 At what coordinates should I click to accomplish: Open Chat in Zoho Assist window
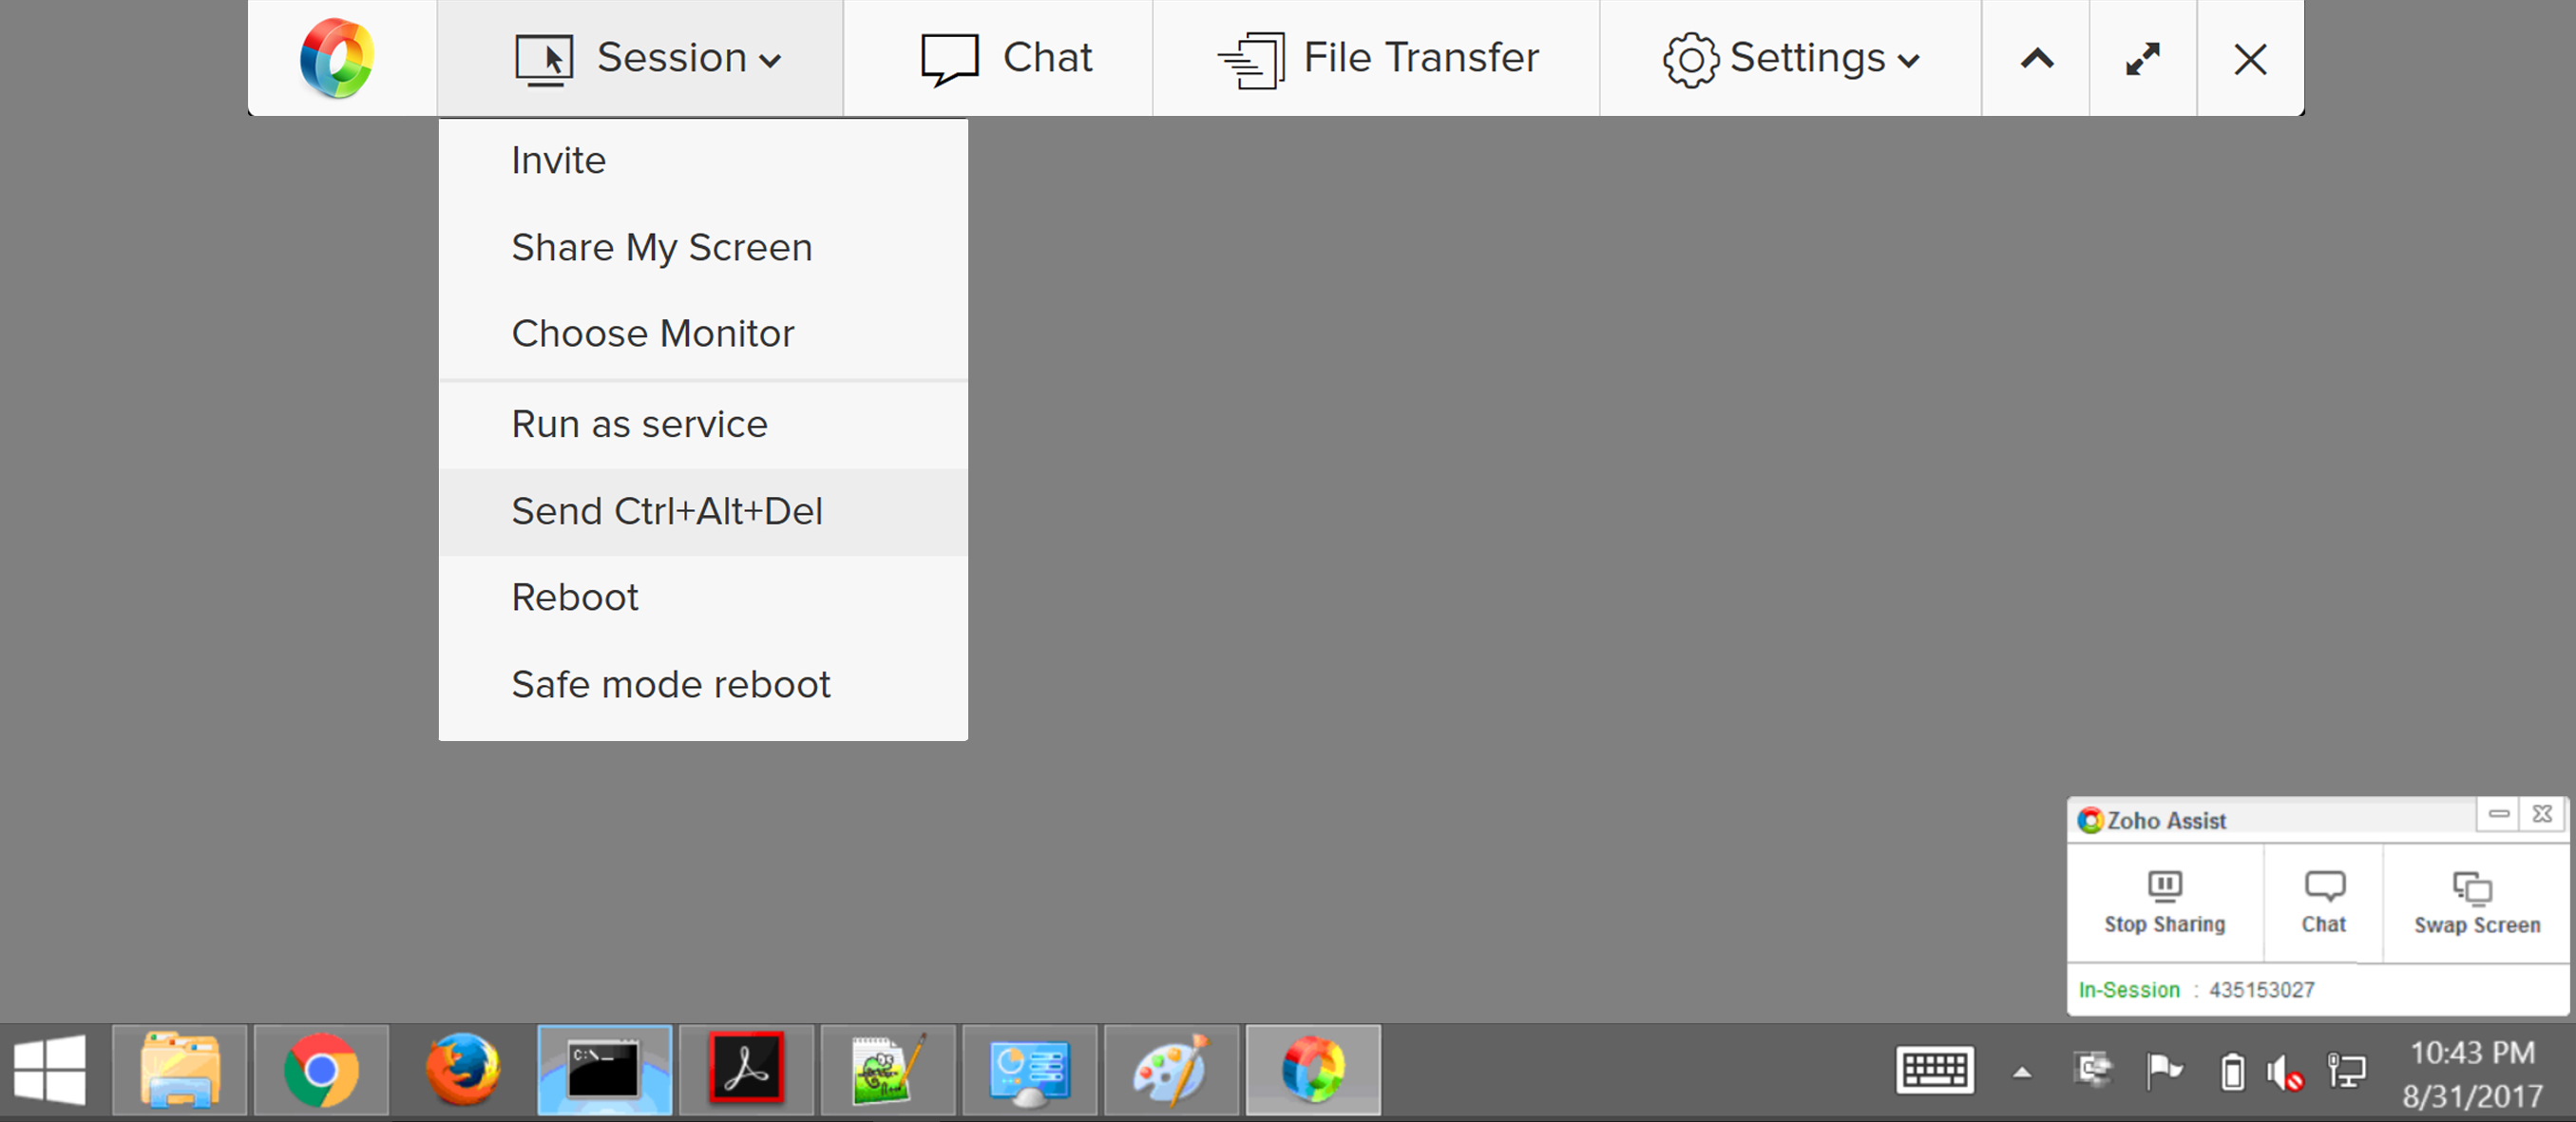pyautogui.click(x=2324, y=902)
